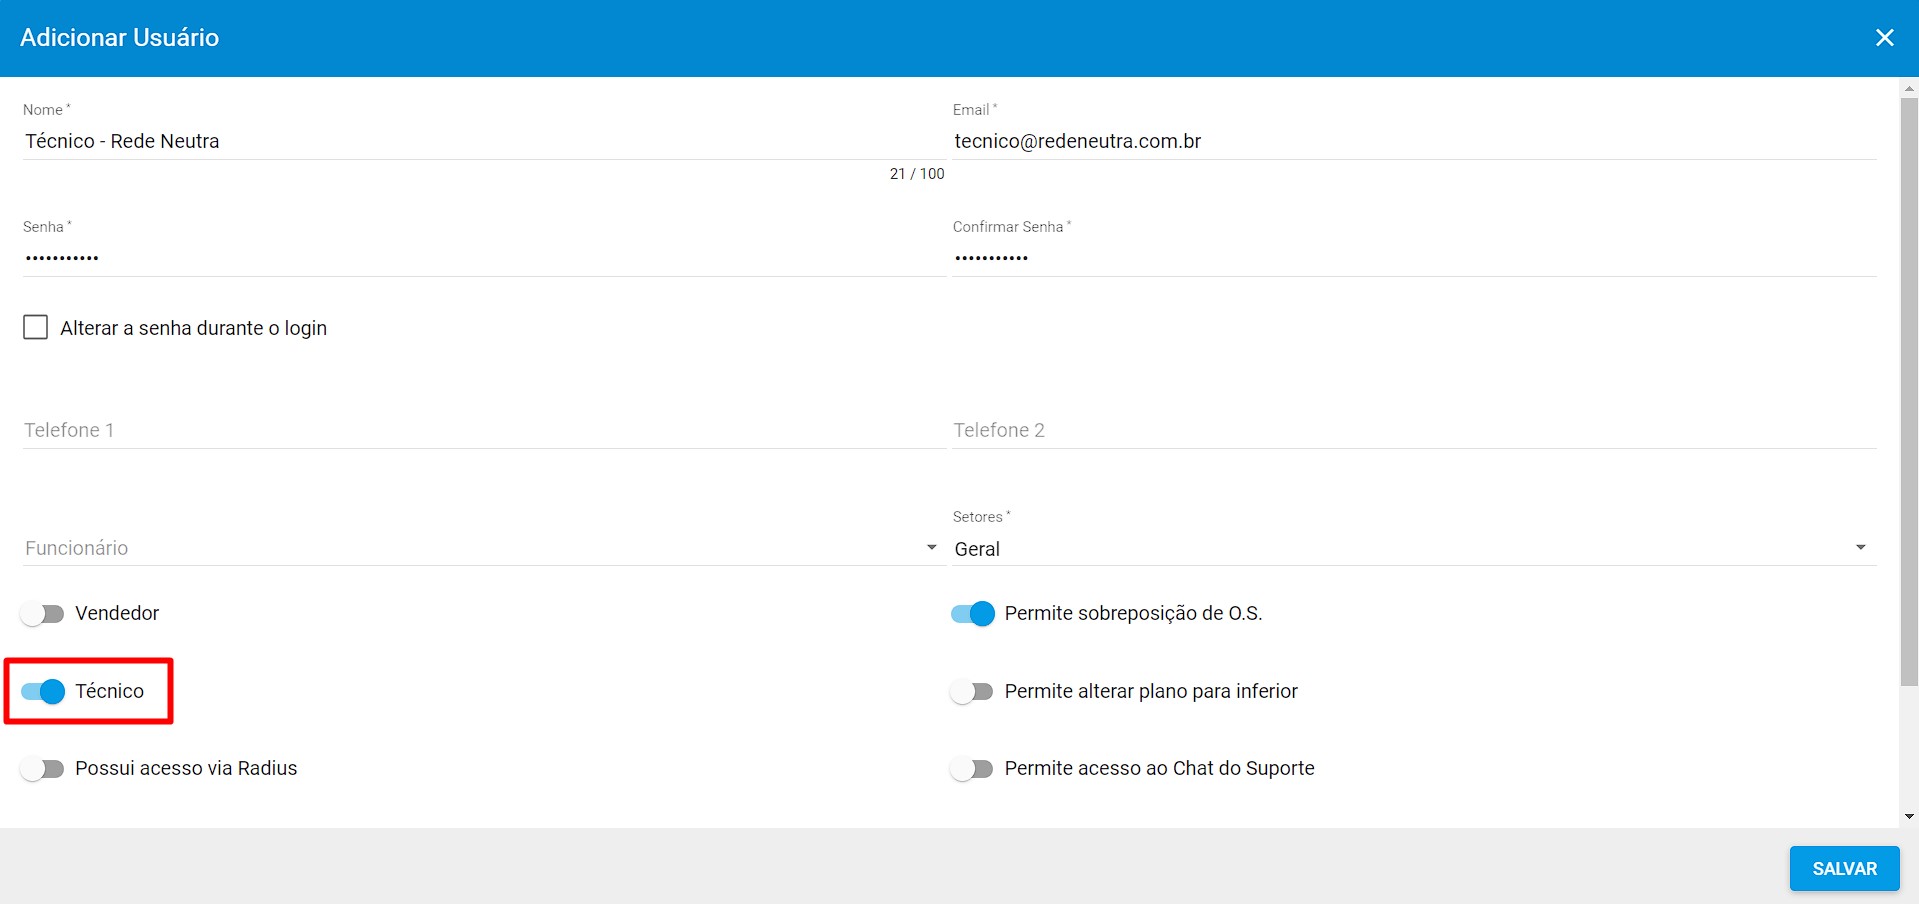Open the Funcionário dropdown

pos(480,548)
